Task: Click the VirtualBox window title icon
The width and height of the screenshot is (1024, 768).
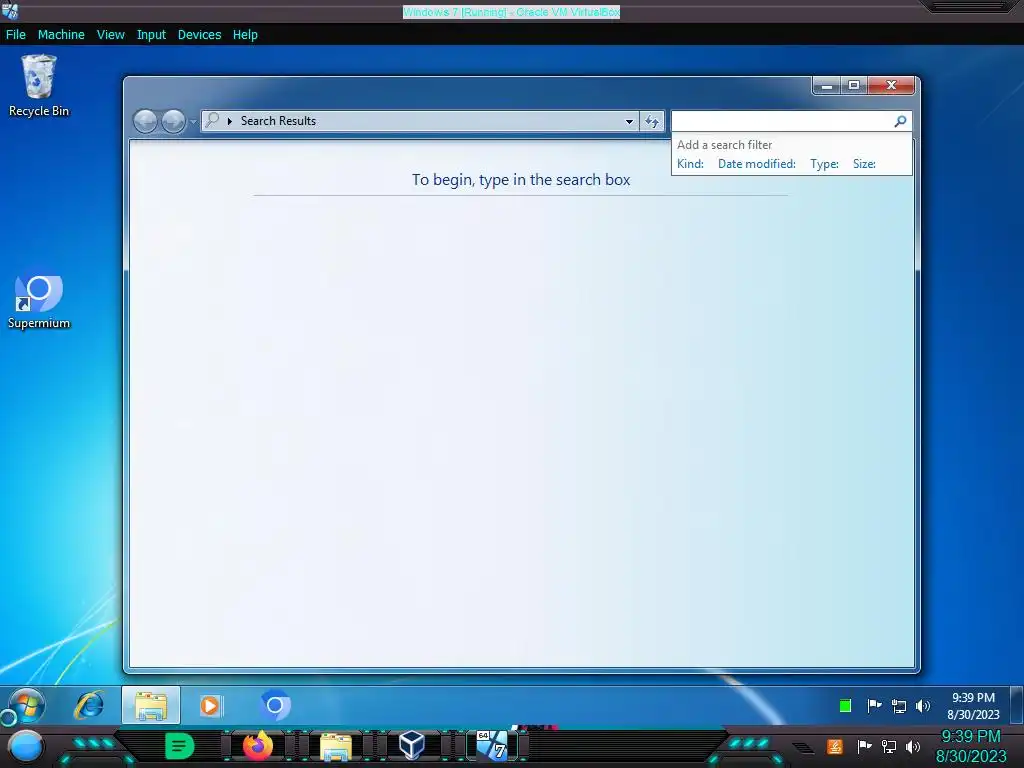Action: click(10, 10)
